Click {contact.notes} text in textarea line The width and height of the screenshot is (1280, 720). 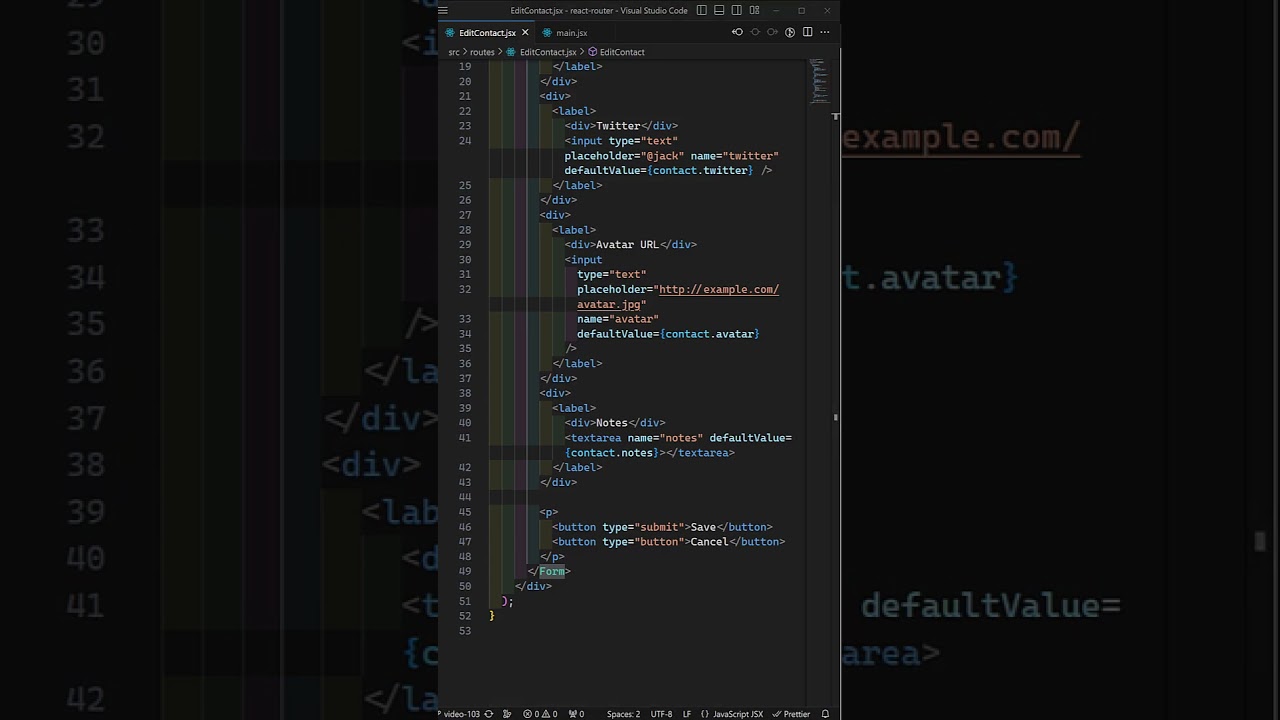[612, 453]
